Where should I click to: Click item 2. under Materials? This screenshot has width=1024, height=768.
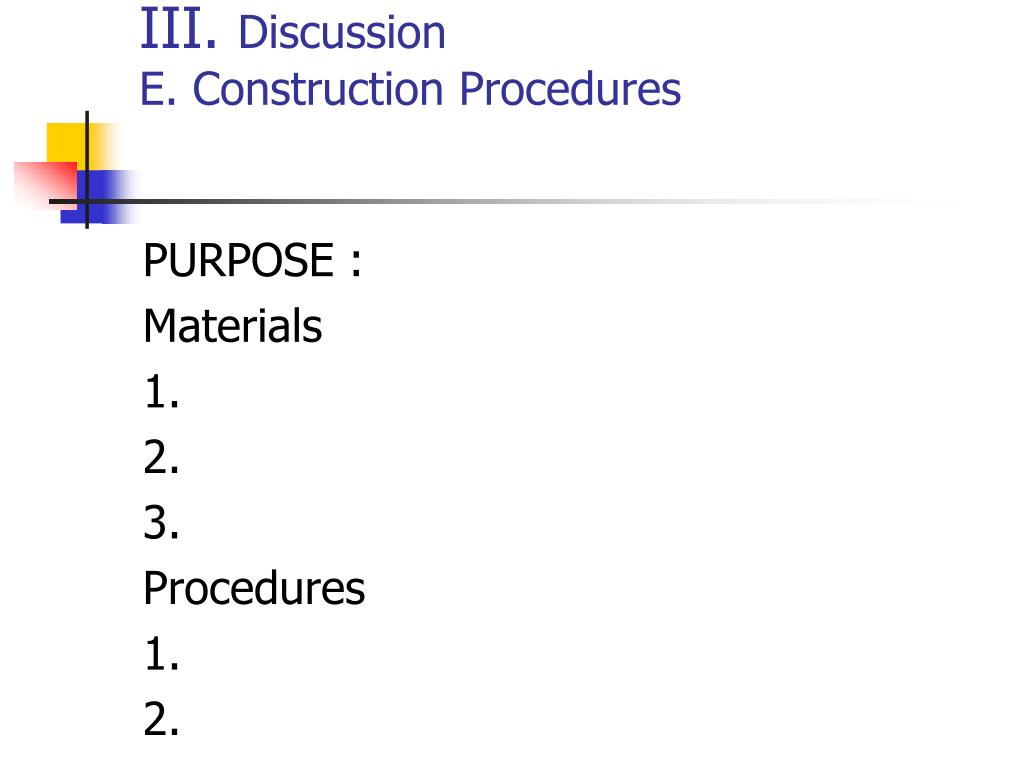[161, 457]
